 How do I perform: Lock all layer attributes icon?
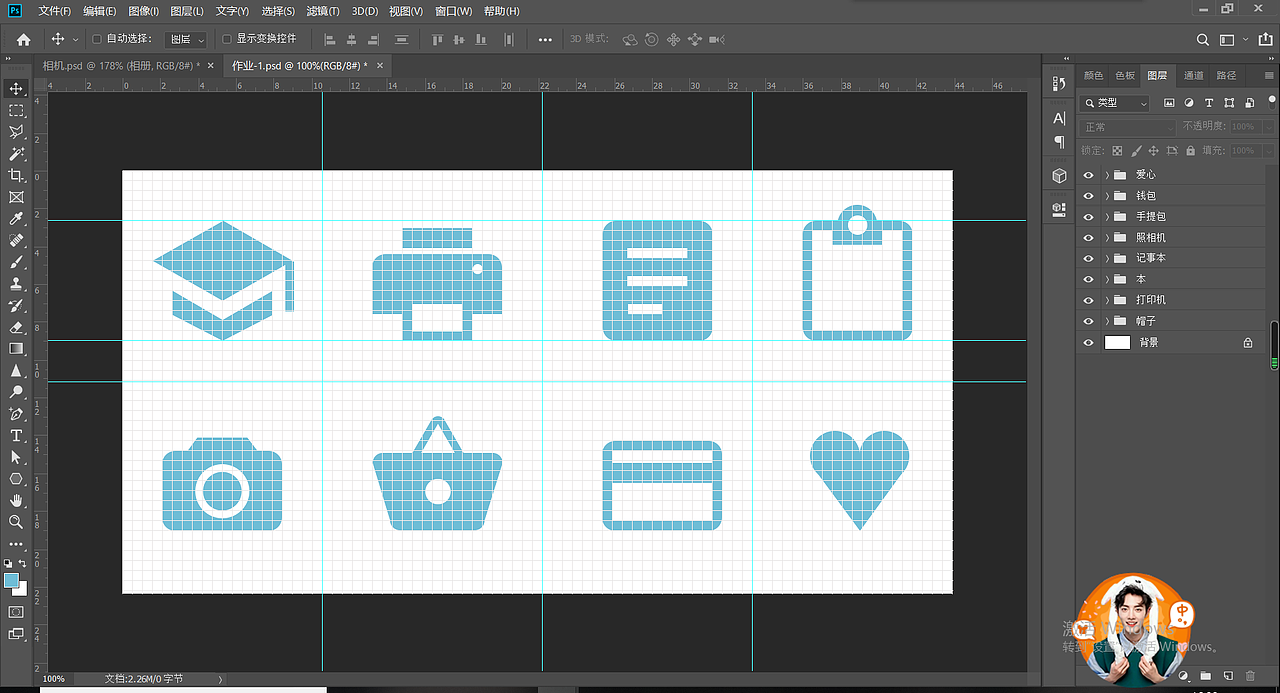click(x=1190, y=151)
